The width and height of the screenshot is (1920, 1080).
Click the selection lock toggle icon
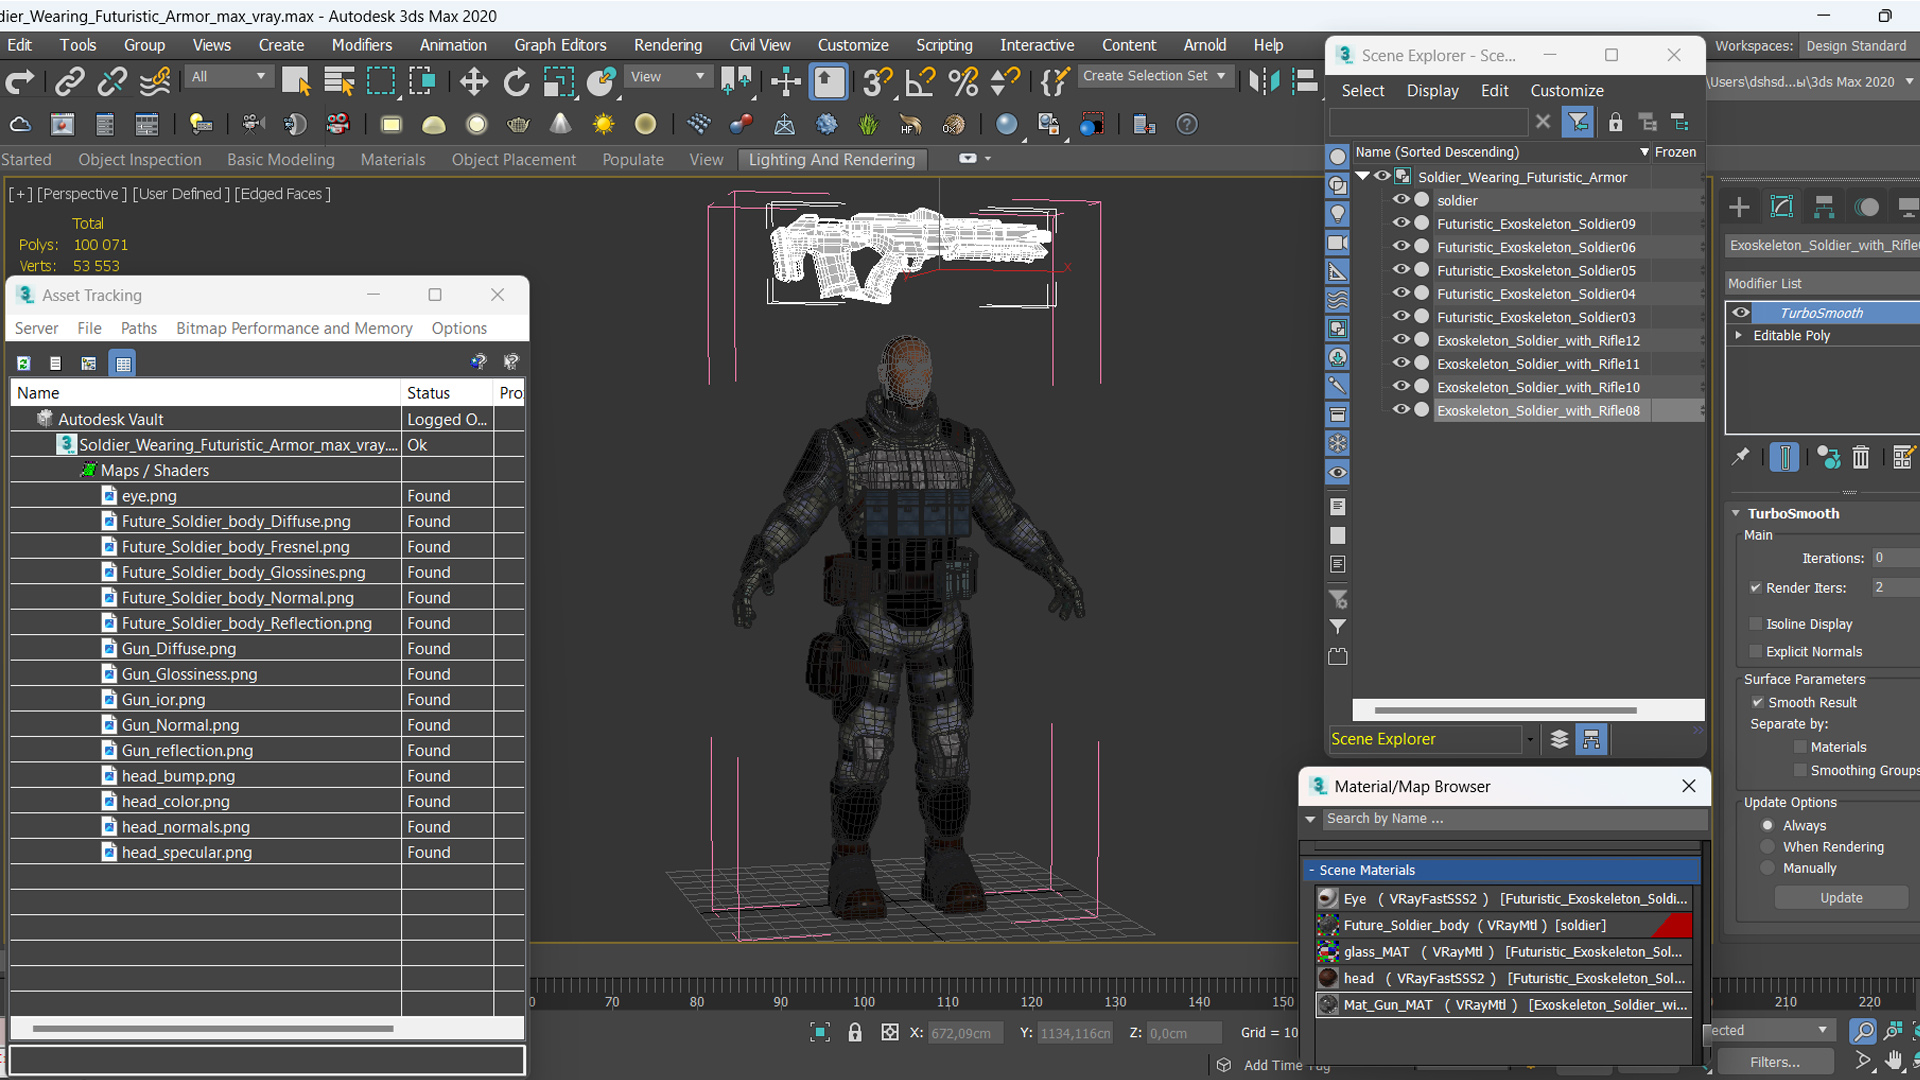tap(855, 1032)
